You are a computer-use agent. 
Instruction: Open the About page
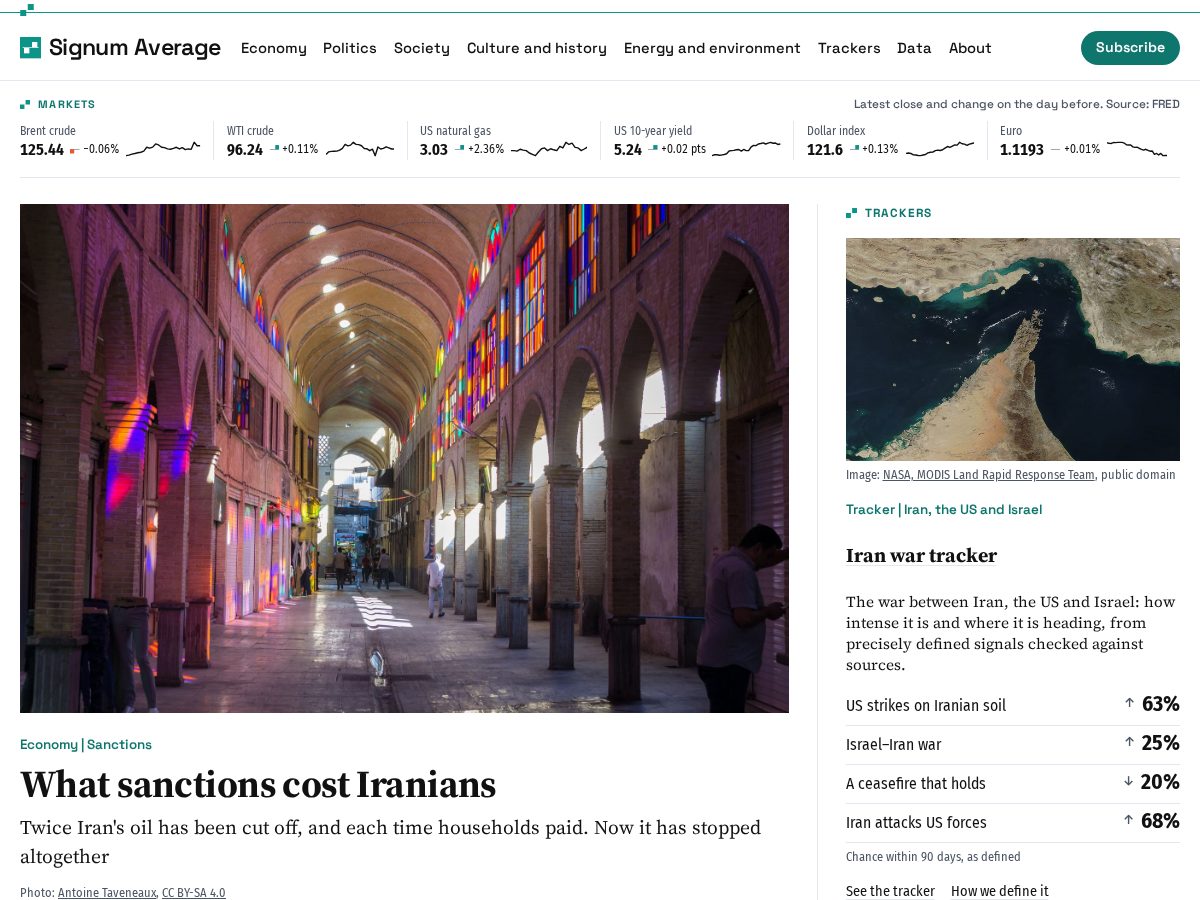pyautogui.click(x=970, y=48)
